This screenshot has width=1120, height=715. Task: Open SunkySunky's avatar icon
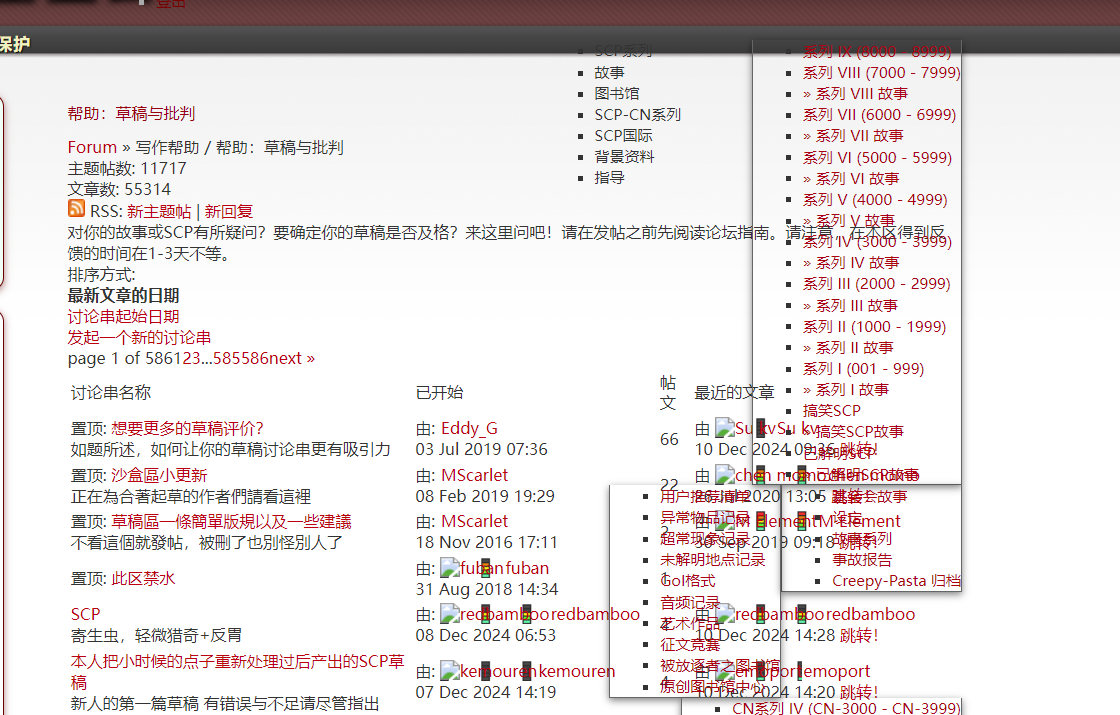coord(724,428)
